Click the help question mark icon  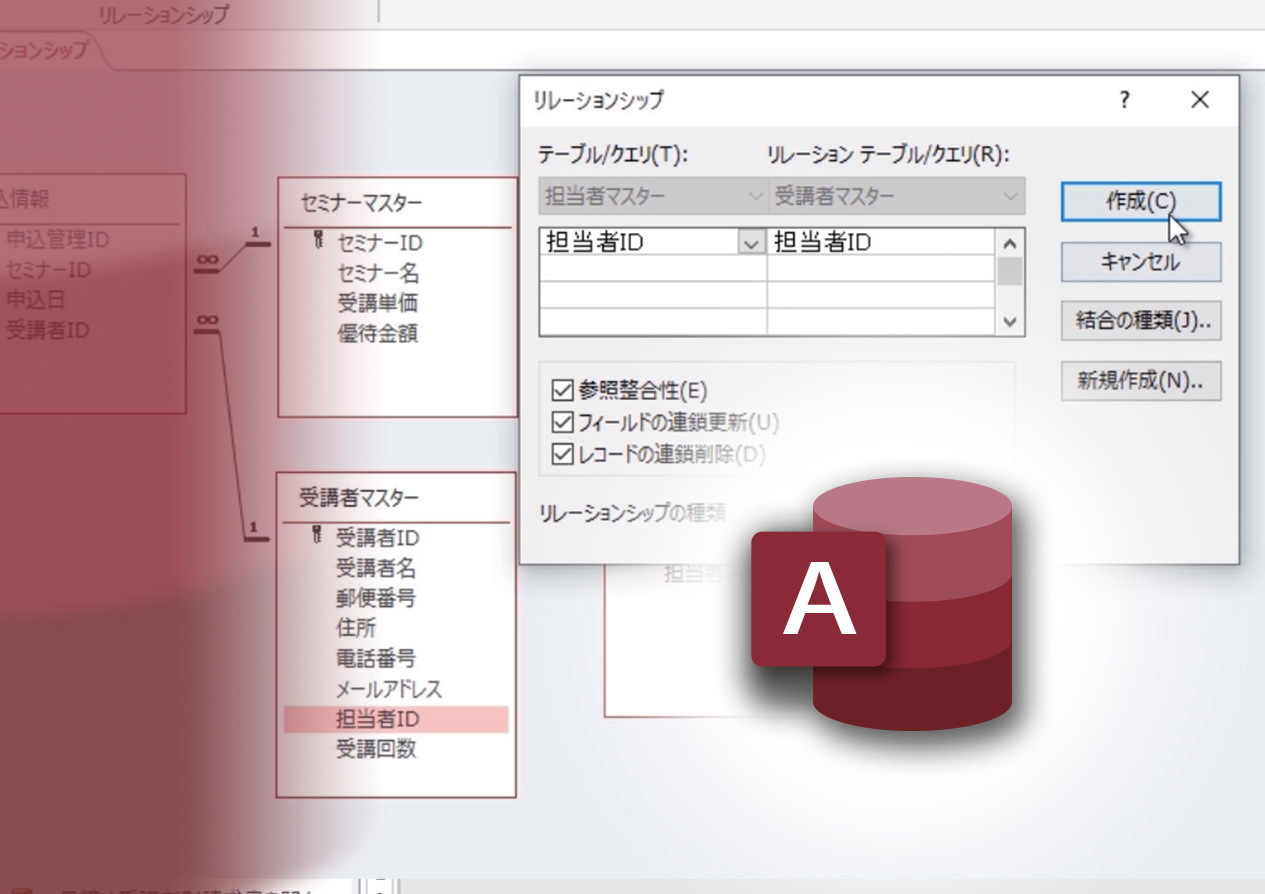pyautogui.click(x=1125, y=100)
